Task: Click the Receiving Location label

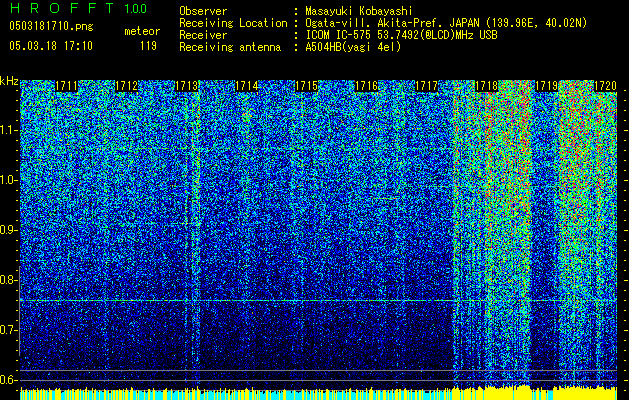Action: tap(233, 23)
